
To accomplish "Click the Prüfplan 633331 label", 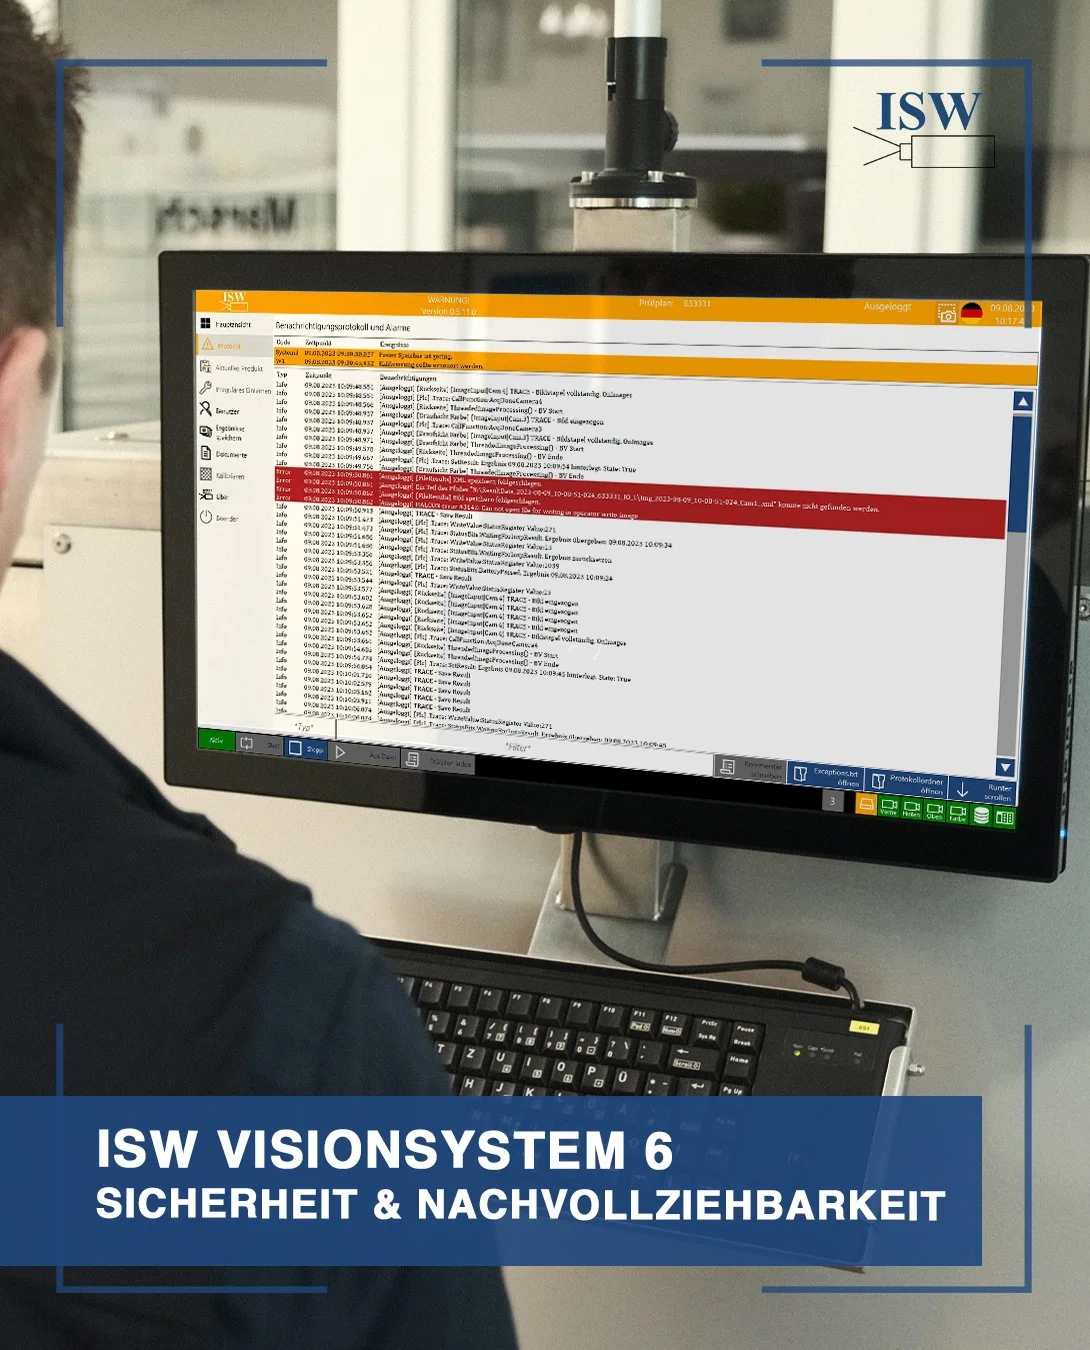I will tap(675, 303).
